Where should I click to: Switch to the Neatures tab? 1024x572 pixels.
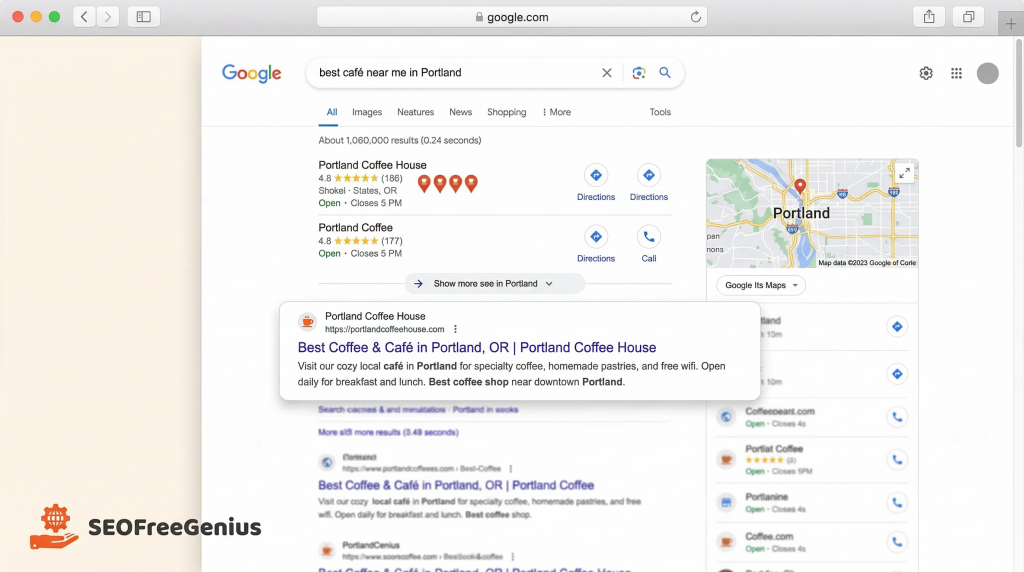pyautogui.click(x=415, y=112)
